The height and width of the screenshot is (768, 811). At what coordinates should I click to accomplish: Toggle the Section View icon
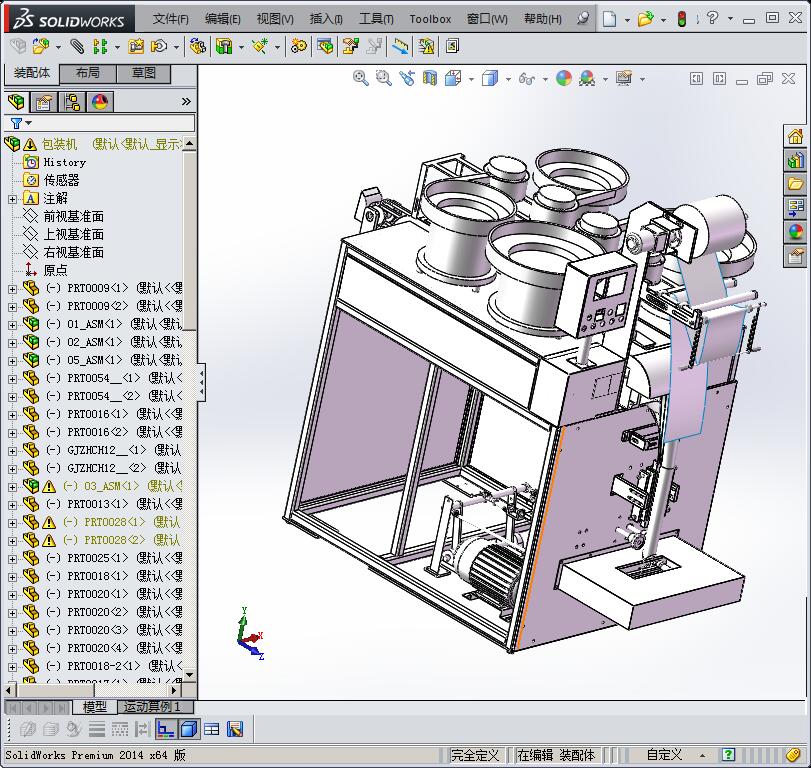coord(430,79)
